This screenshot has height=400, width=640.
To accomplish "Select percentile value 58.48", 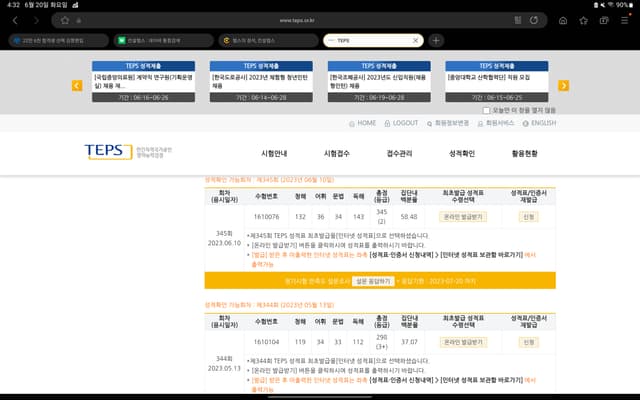I will tap(409, 217).
